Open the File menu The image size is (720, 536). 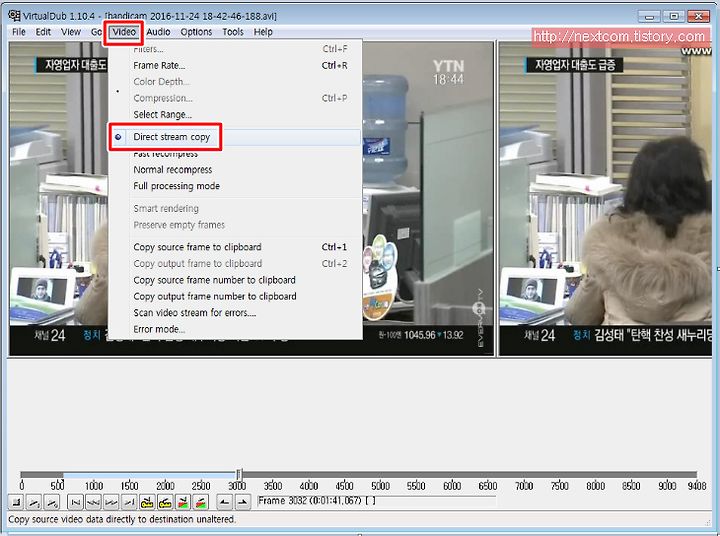pyautogui.click(x=19, y=32)
